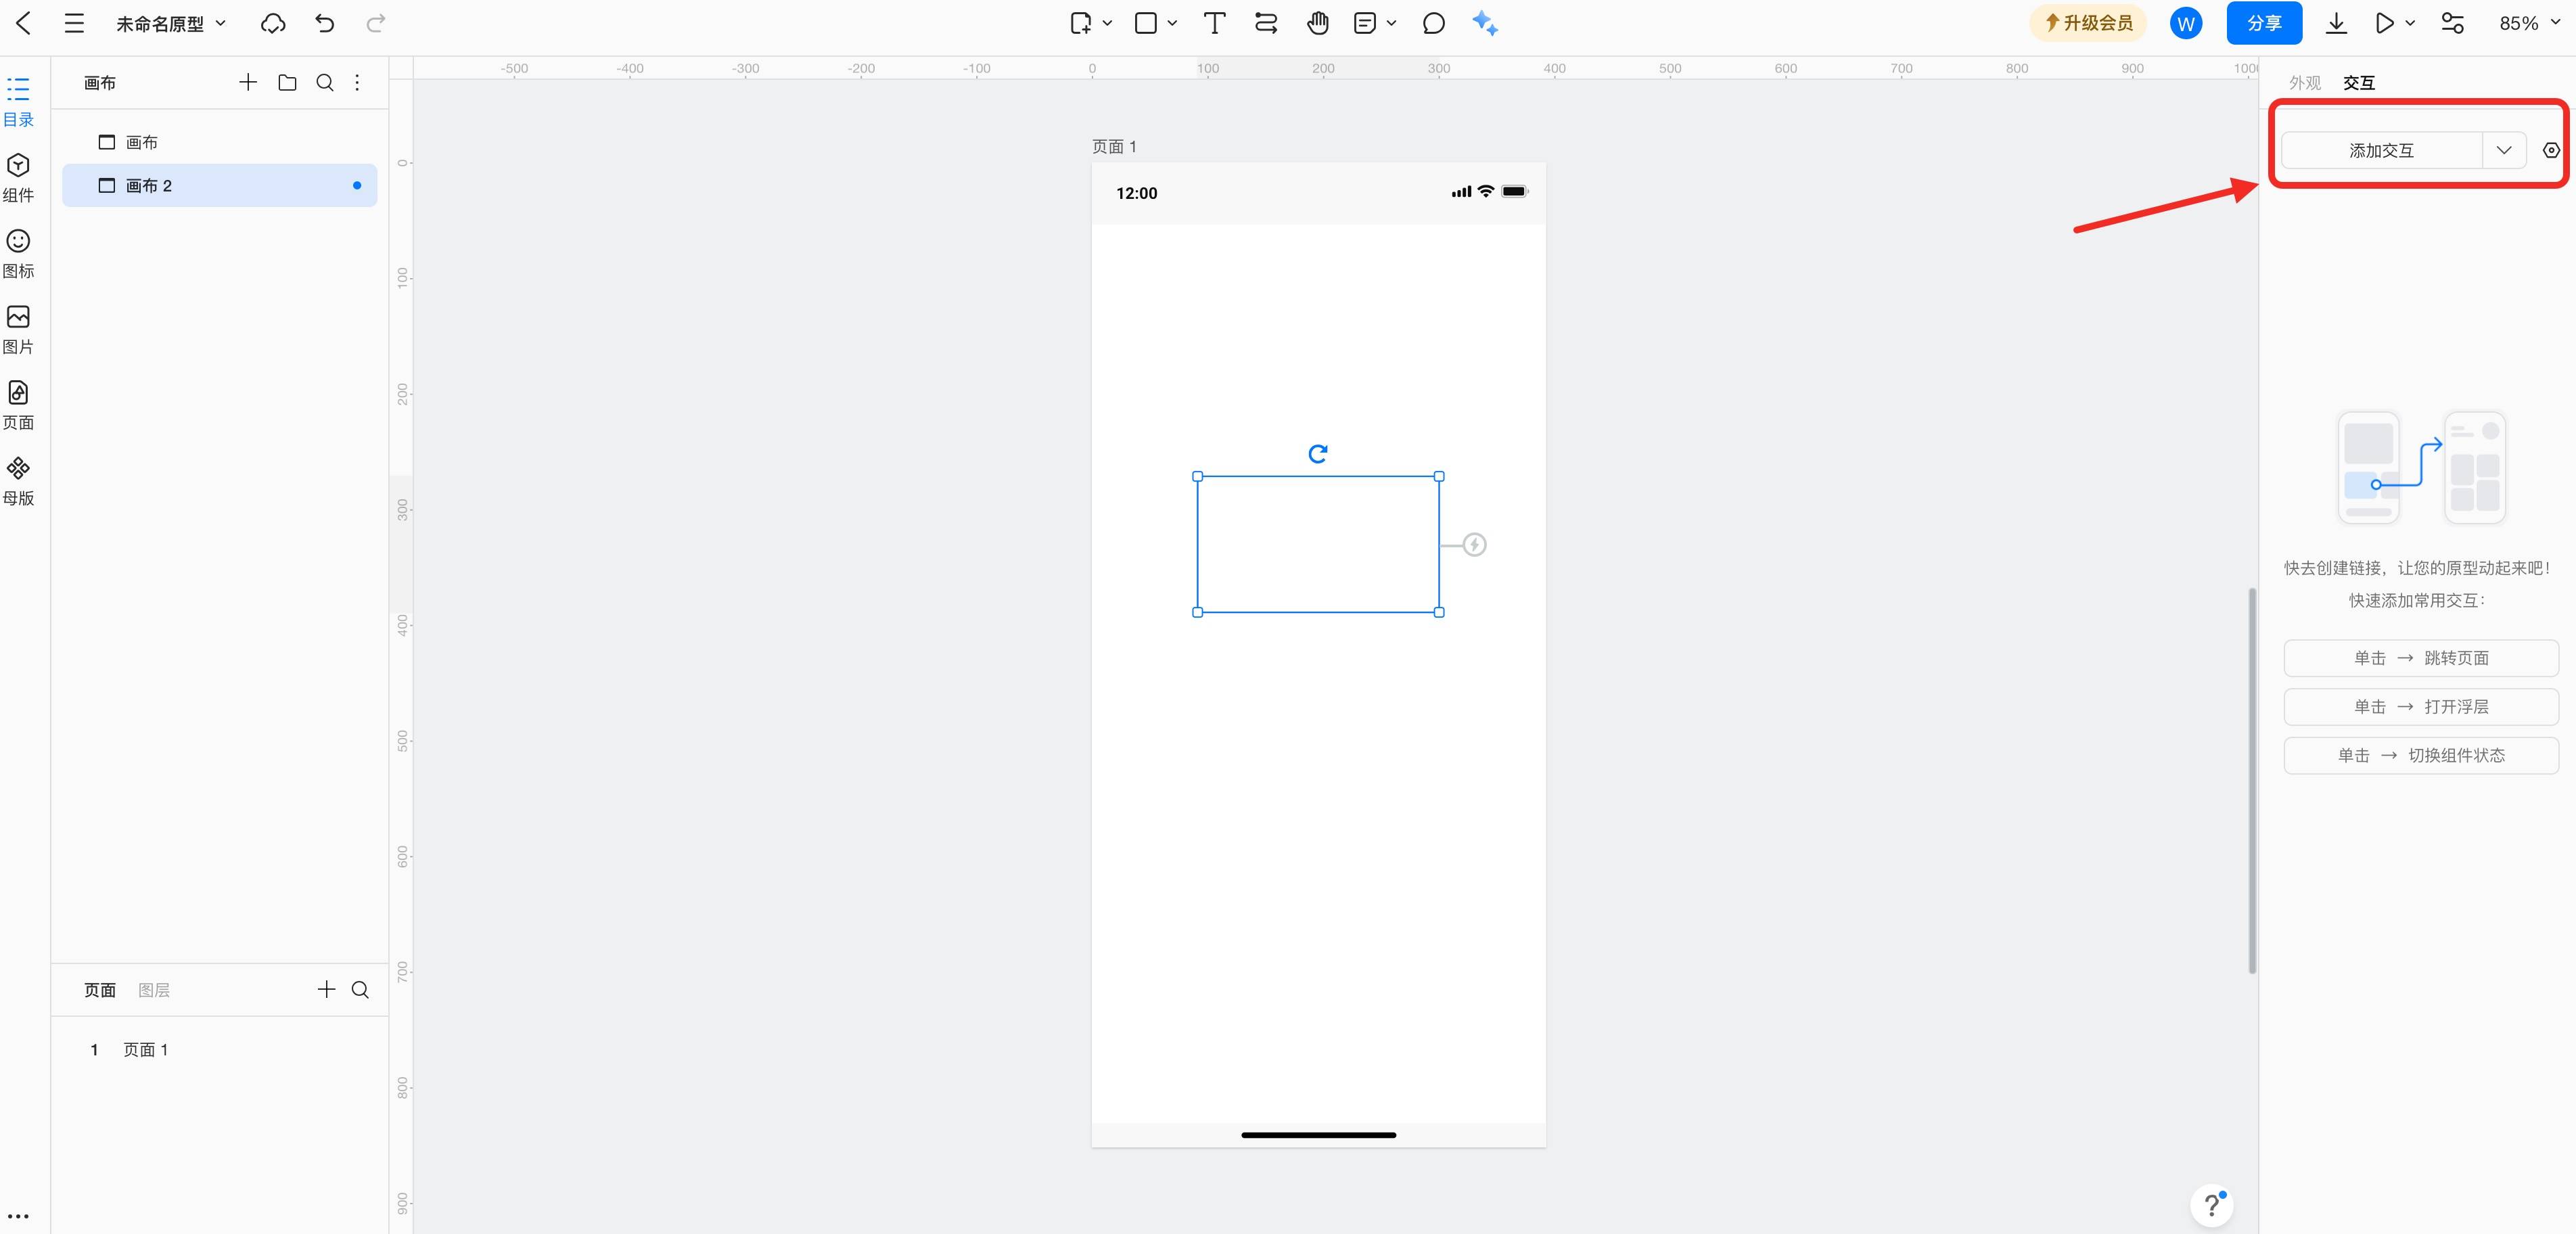Open the 图标 icons library panel
The height and width of the screenshot is (1234, 2576).
[x=18, y=252]
